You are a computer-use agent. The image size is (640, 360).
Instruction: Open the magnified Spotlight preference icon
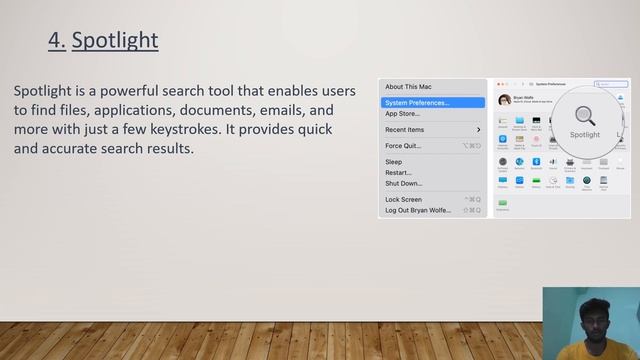[x=585, y=116]
